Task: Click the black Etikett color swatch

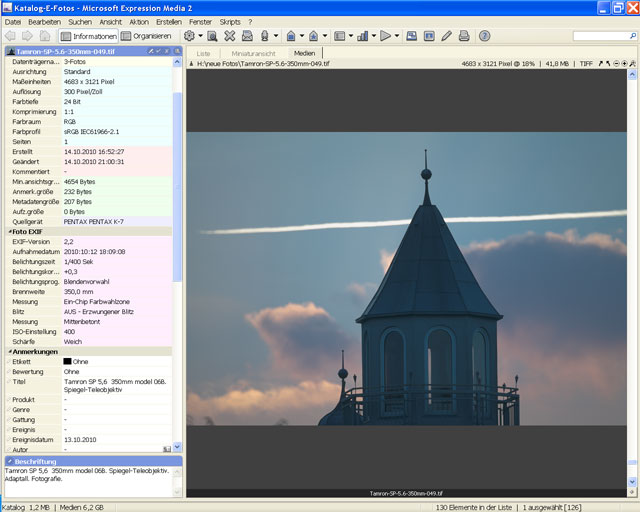Action: pos(68,361)
